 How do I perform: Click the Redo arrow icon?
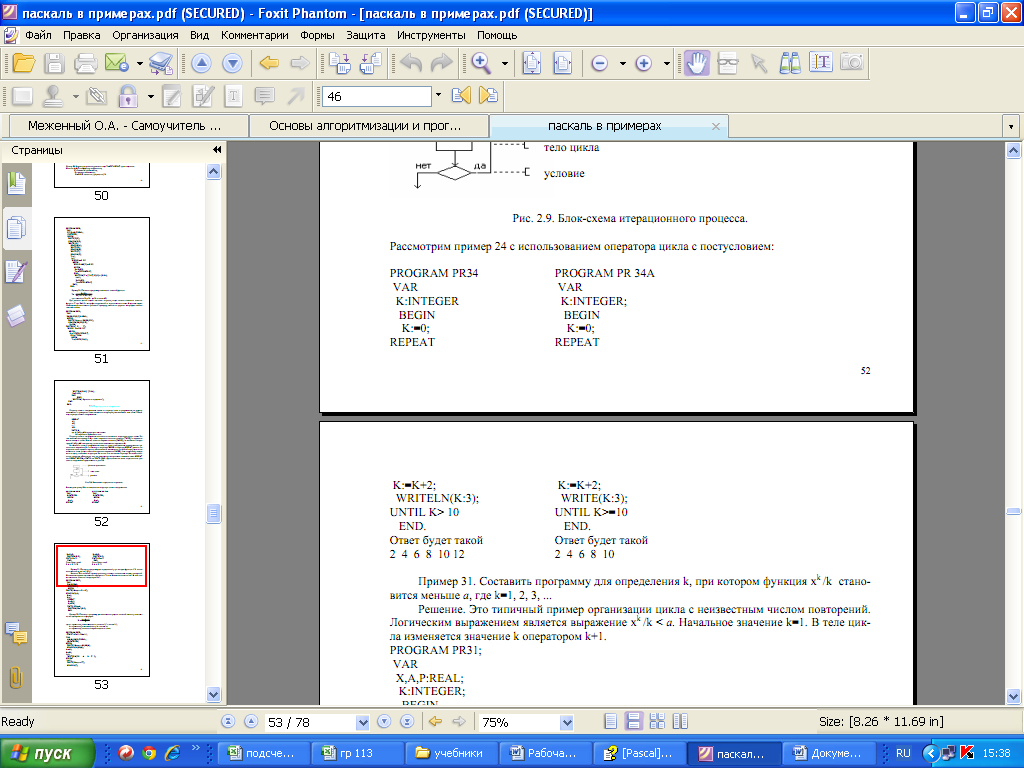pos(441,63)
